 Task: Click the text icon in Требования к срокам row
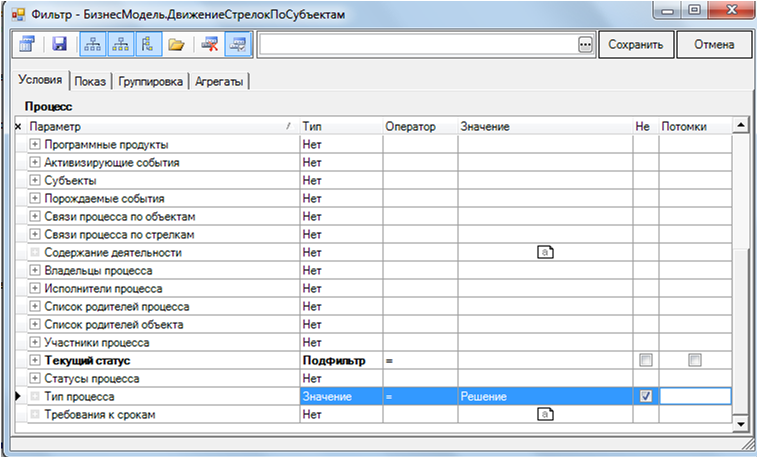(545, 414)
